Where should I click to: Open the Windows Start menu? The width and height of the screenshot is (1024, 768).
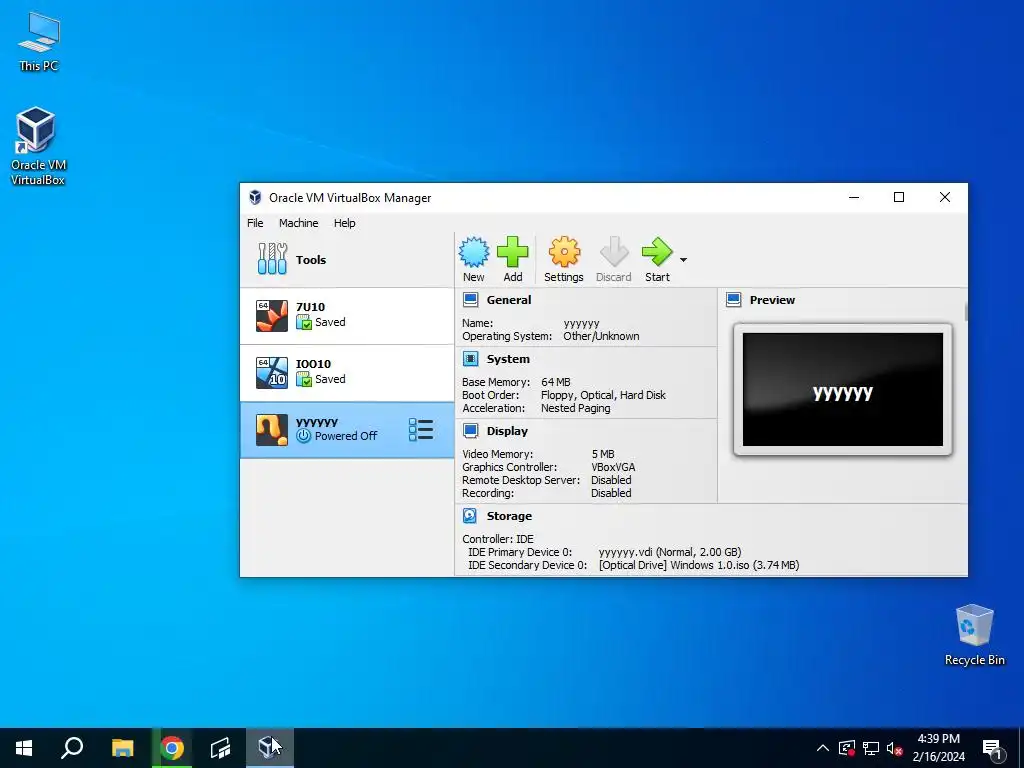tap(24, 748)
